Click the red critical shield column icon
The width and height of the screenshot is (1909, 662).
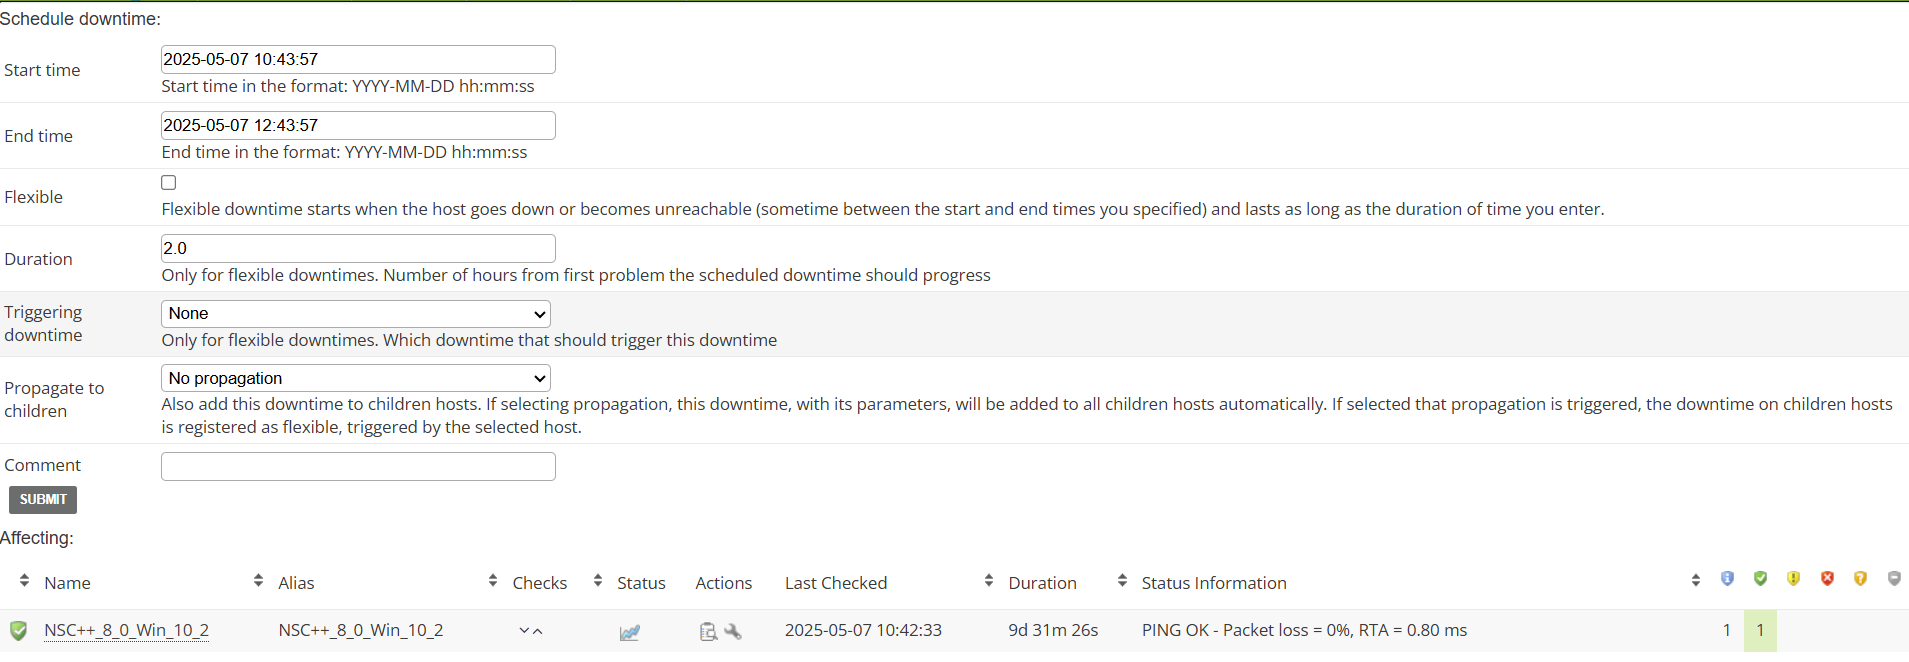tap(1827, 579)
